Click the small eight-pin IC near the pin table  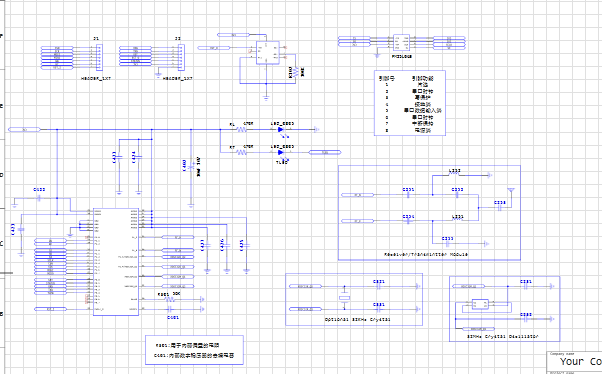tap(402, 43)
